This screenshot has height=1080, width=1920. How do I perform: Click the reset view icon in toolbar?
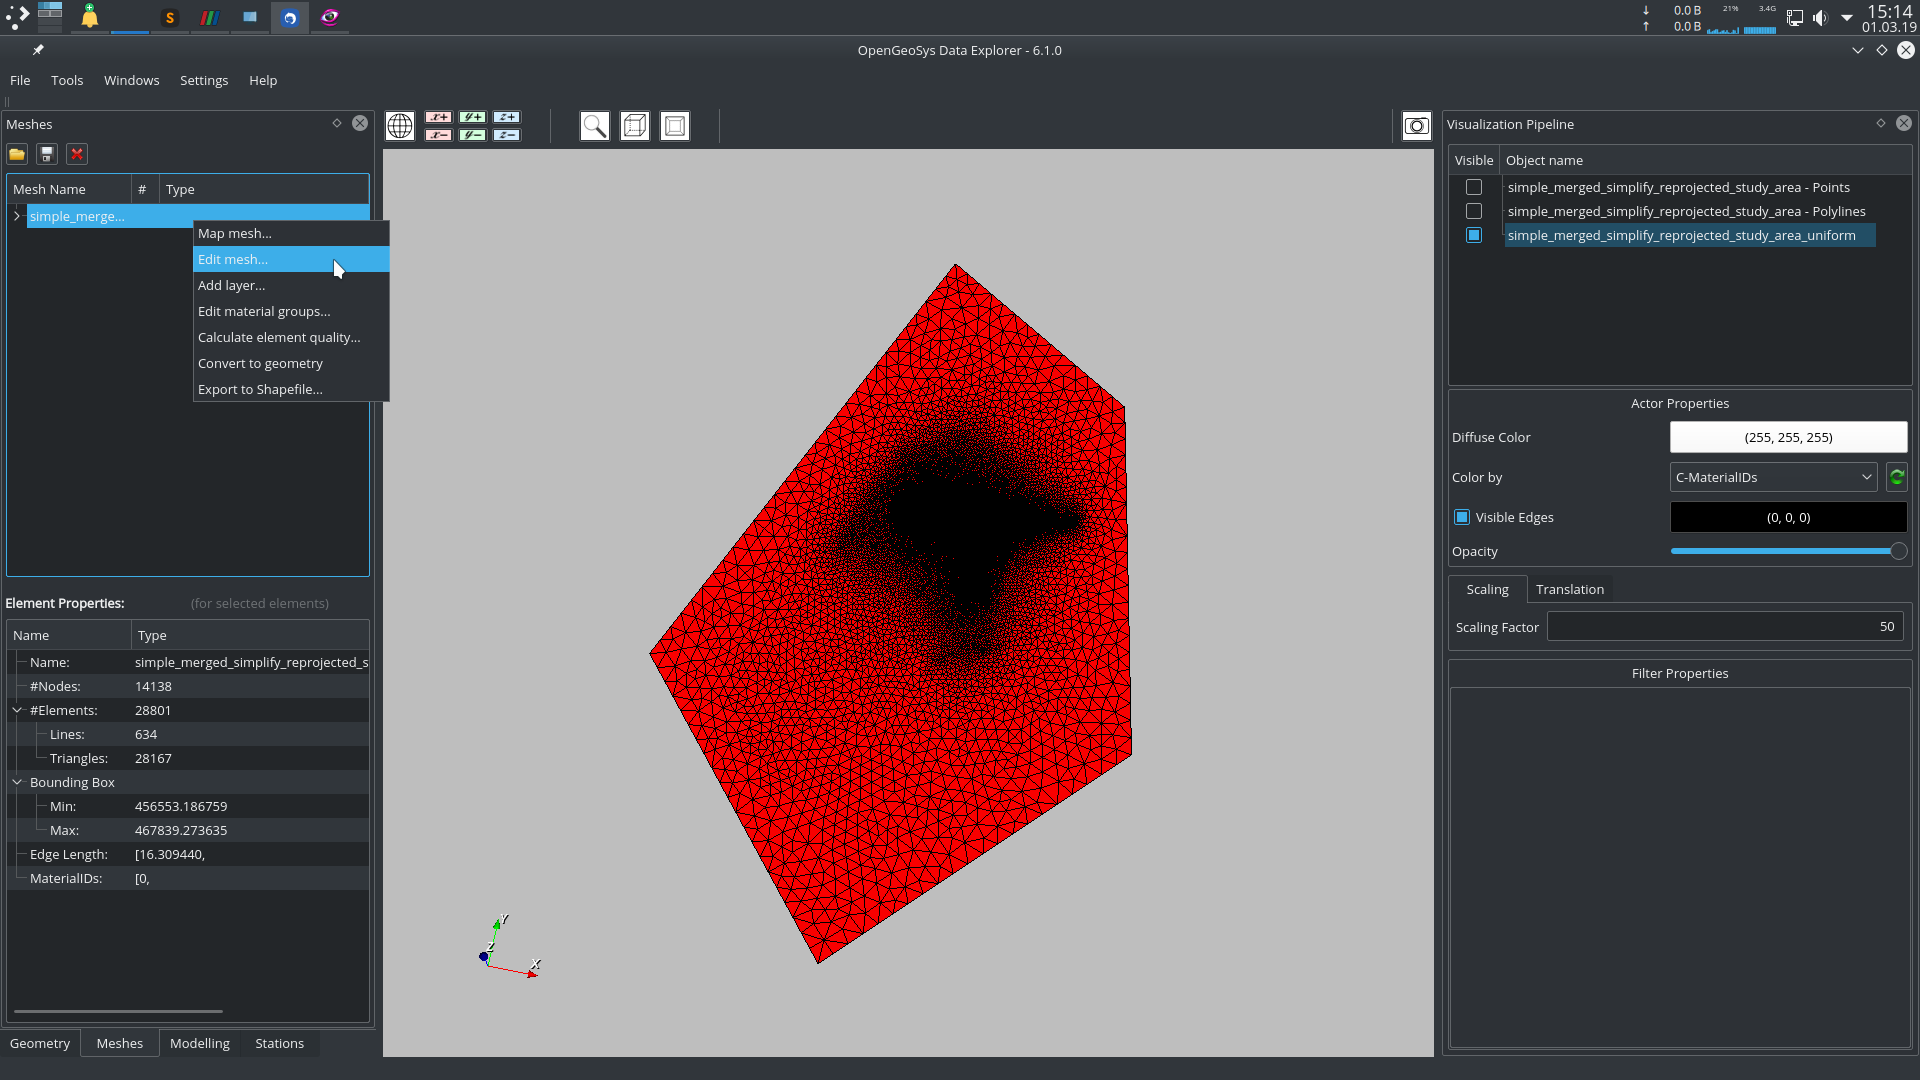[x=401, y=124]
